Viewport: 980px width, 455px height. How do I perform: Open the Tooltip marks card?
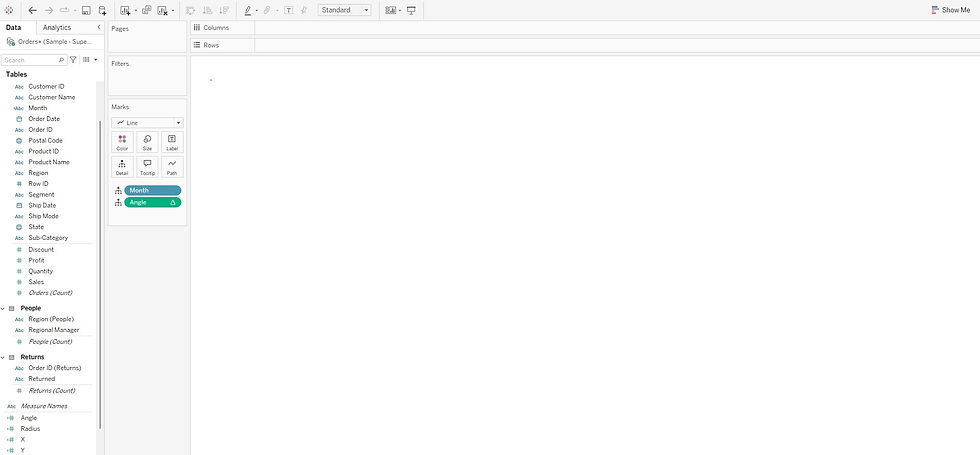(x=148, y=167)
